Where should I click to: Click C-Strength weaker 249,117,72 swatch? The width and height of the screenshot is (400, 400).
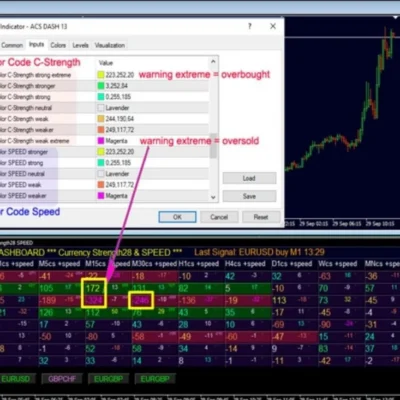coord(101,130)
